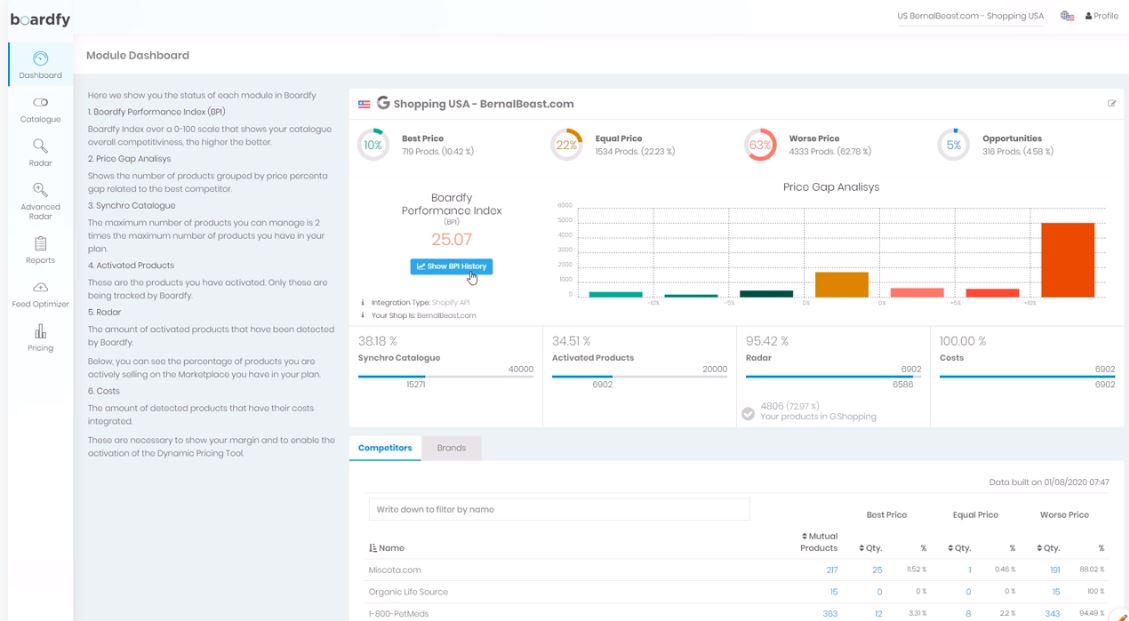Click the Costs progress bar
Viewport: 1129px width, 621px height.
(1027, 377)
